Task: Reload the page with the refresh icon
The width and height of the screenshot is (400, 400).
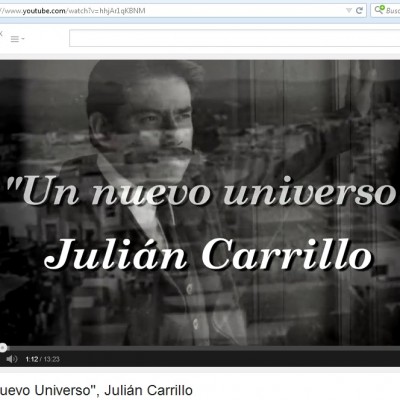Action: [359, 11]
